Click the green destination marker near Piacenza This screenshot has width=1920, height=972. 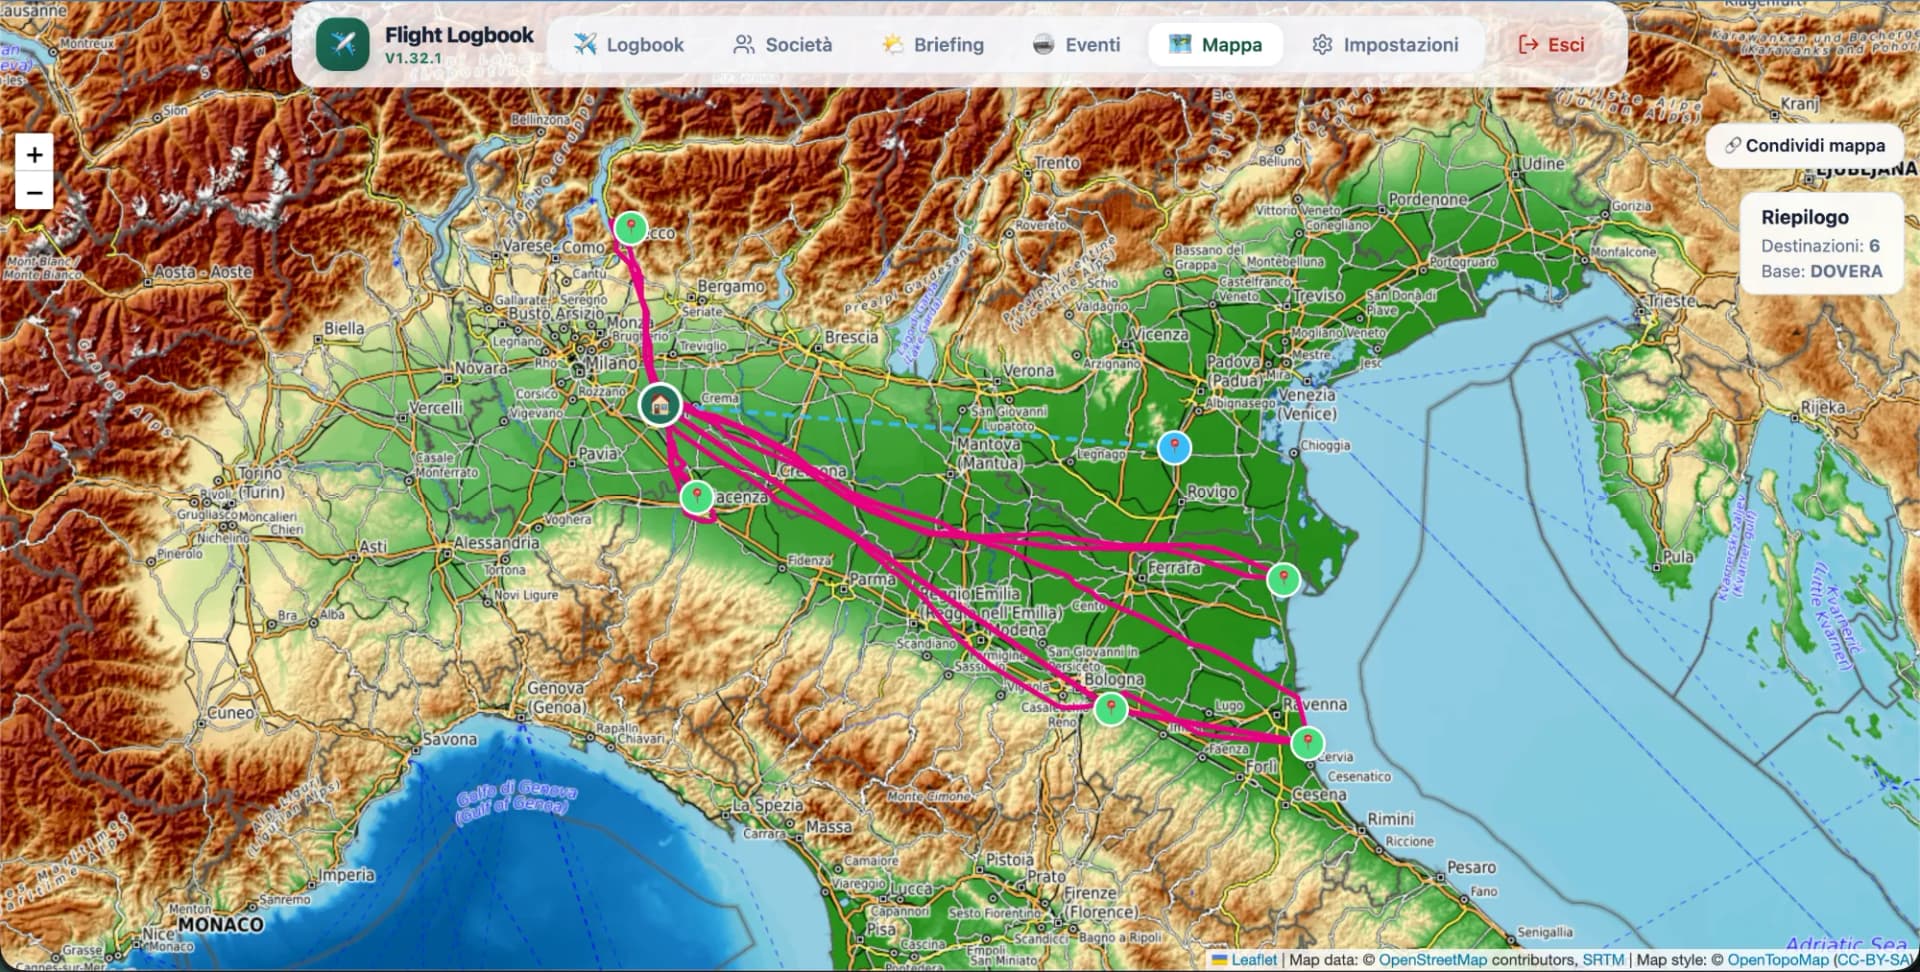coord(697,497)
